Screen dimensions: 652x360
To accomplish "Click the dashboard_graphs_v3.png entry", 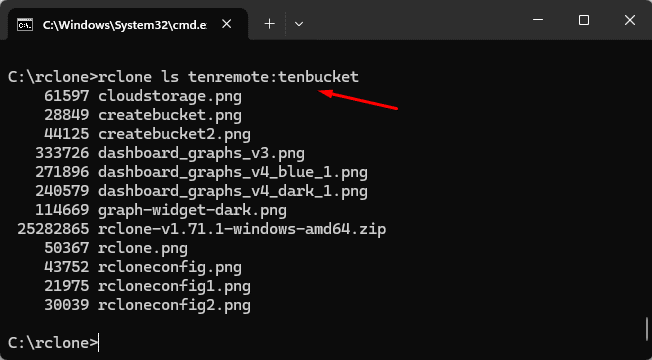I will (x=201, y=153).
